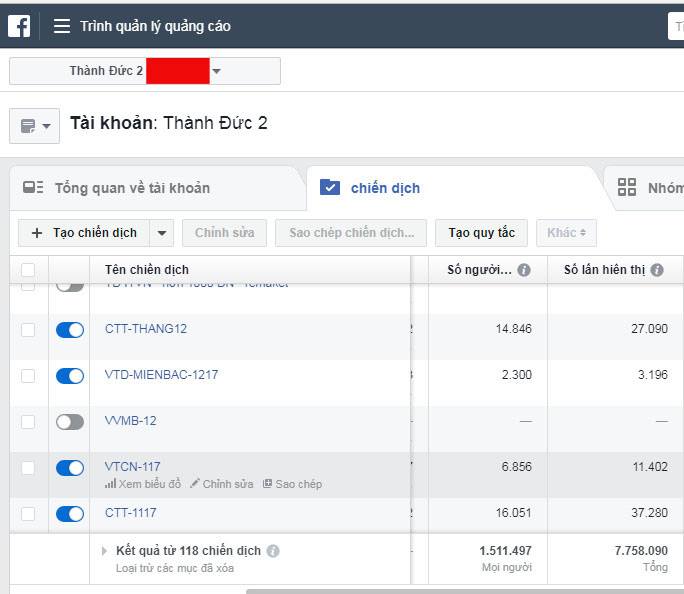Screen dimensions: 684x594
Task: Open the VTD-MIENBAC-1217 campaign link
Action: (161, 375)
